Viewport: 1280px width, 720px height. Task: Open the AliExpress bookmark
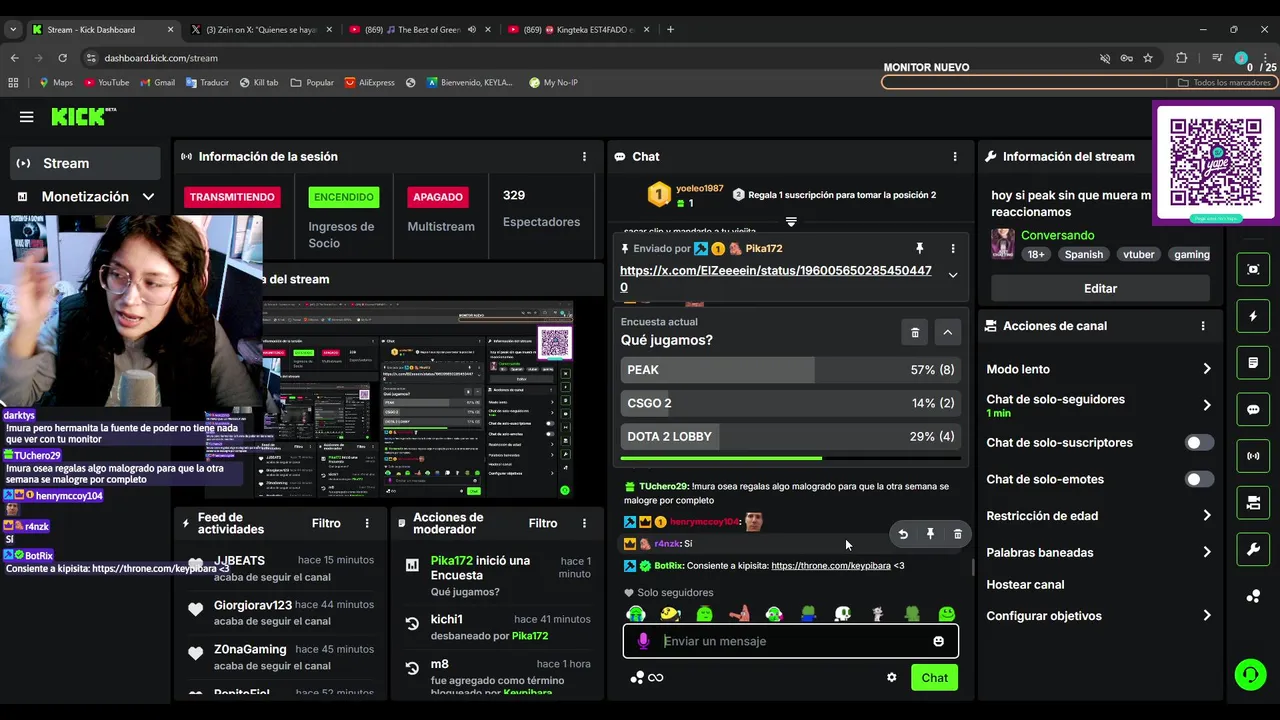coord(369,83)
